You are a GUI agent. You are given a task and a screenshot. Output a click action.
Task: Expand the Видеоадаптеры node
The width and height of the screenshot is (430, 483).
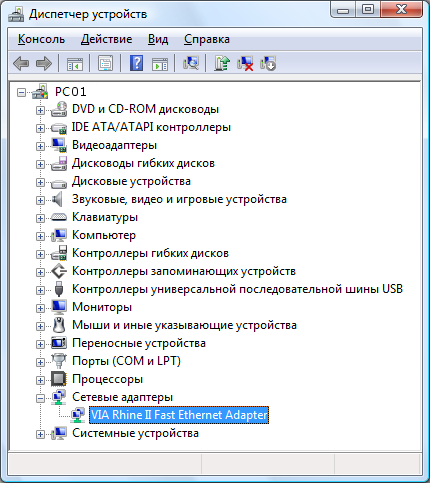click(x=40, y=146)
